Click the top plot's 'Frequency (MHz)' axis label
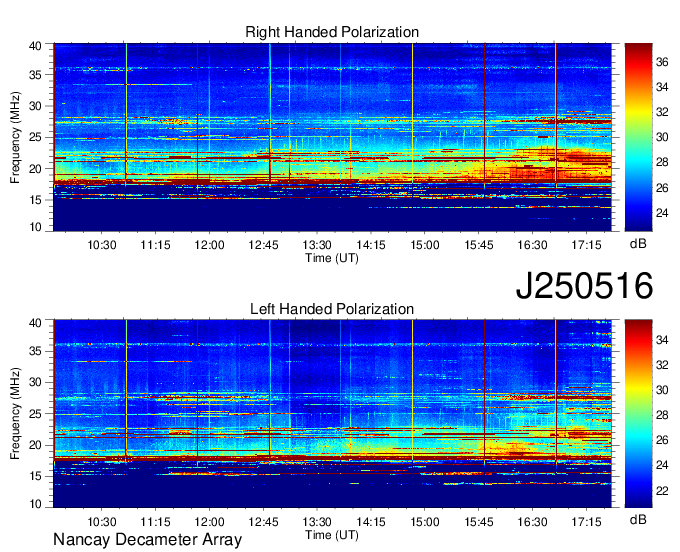This screenshot has width=680, height=552. tap(15, 137)
